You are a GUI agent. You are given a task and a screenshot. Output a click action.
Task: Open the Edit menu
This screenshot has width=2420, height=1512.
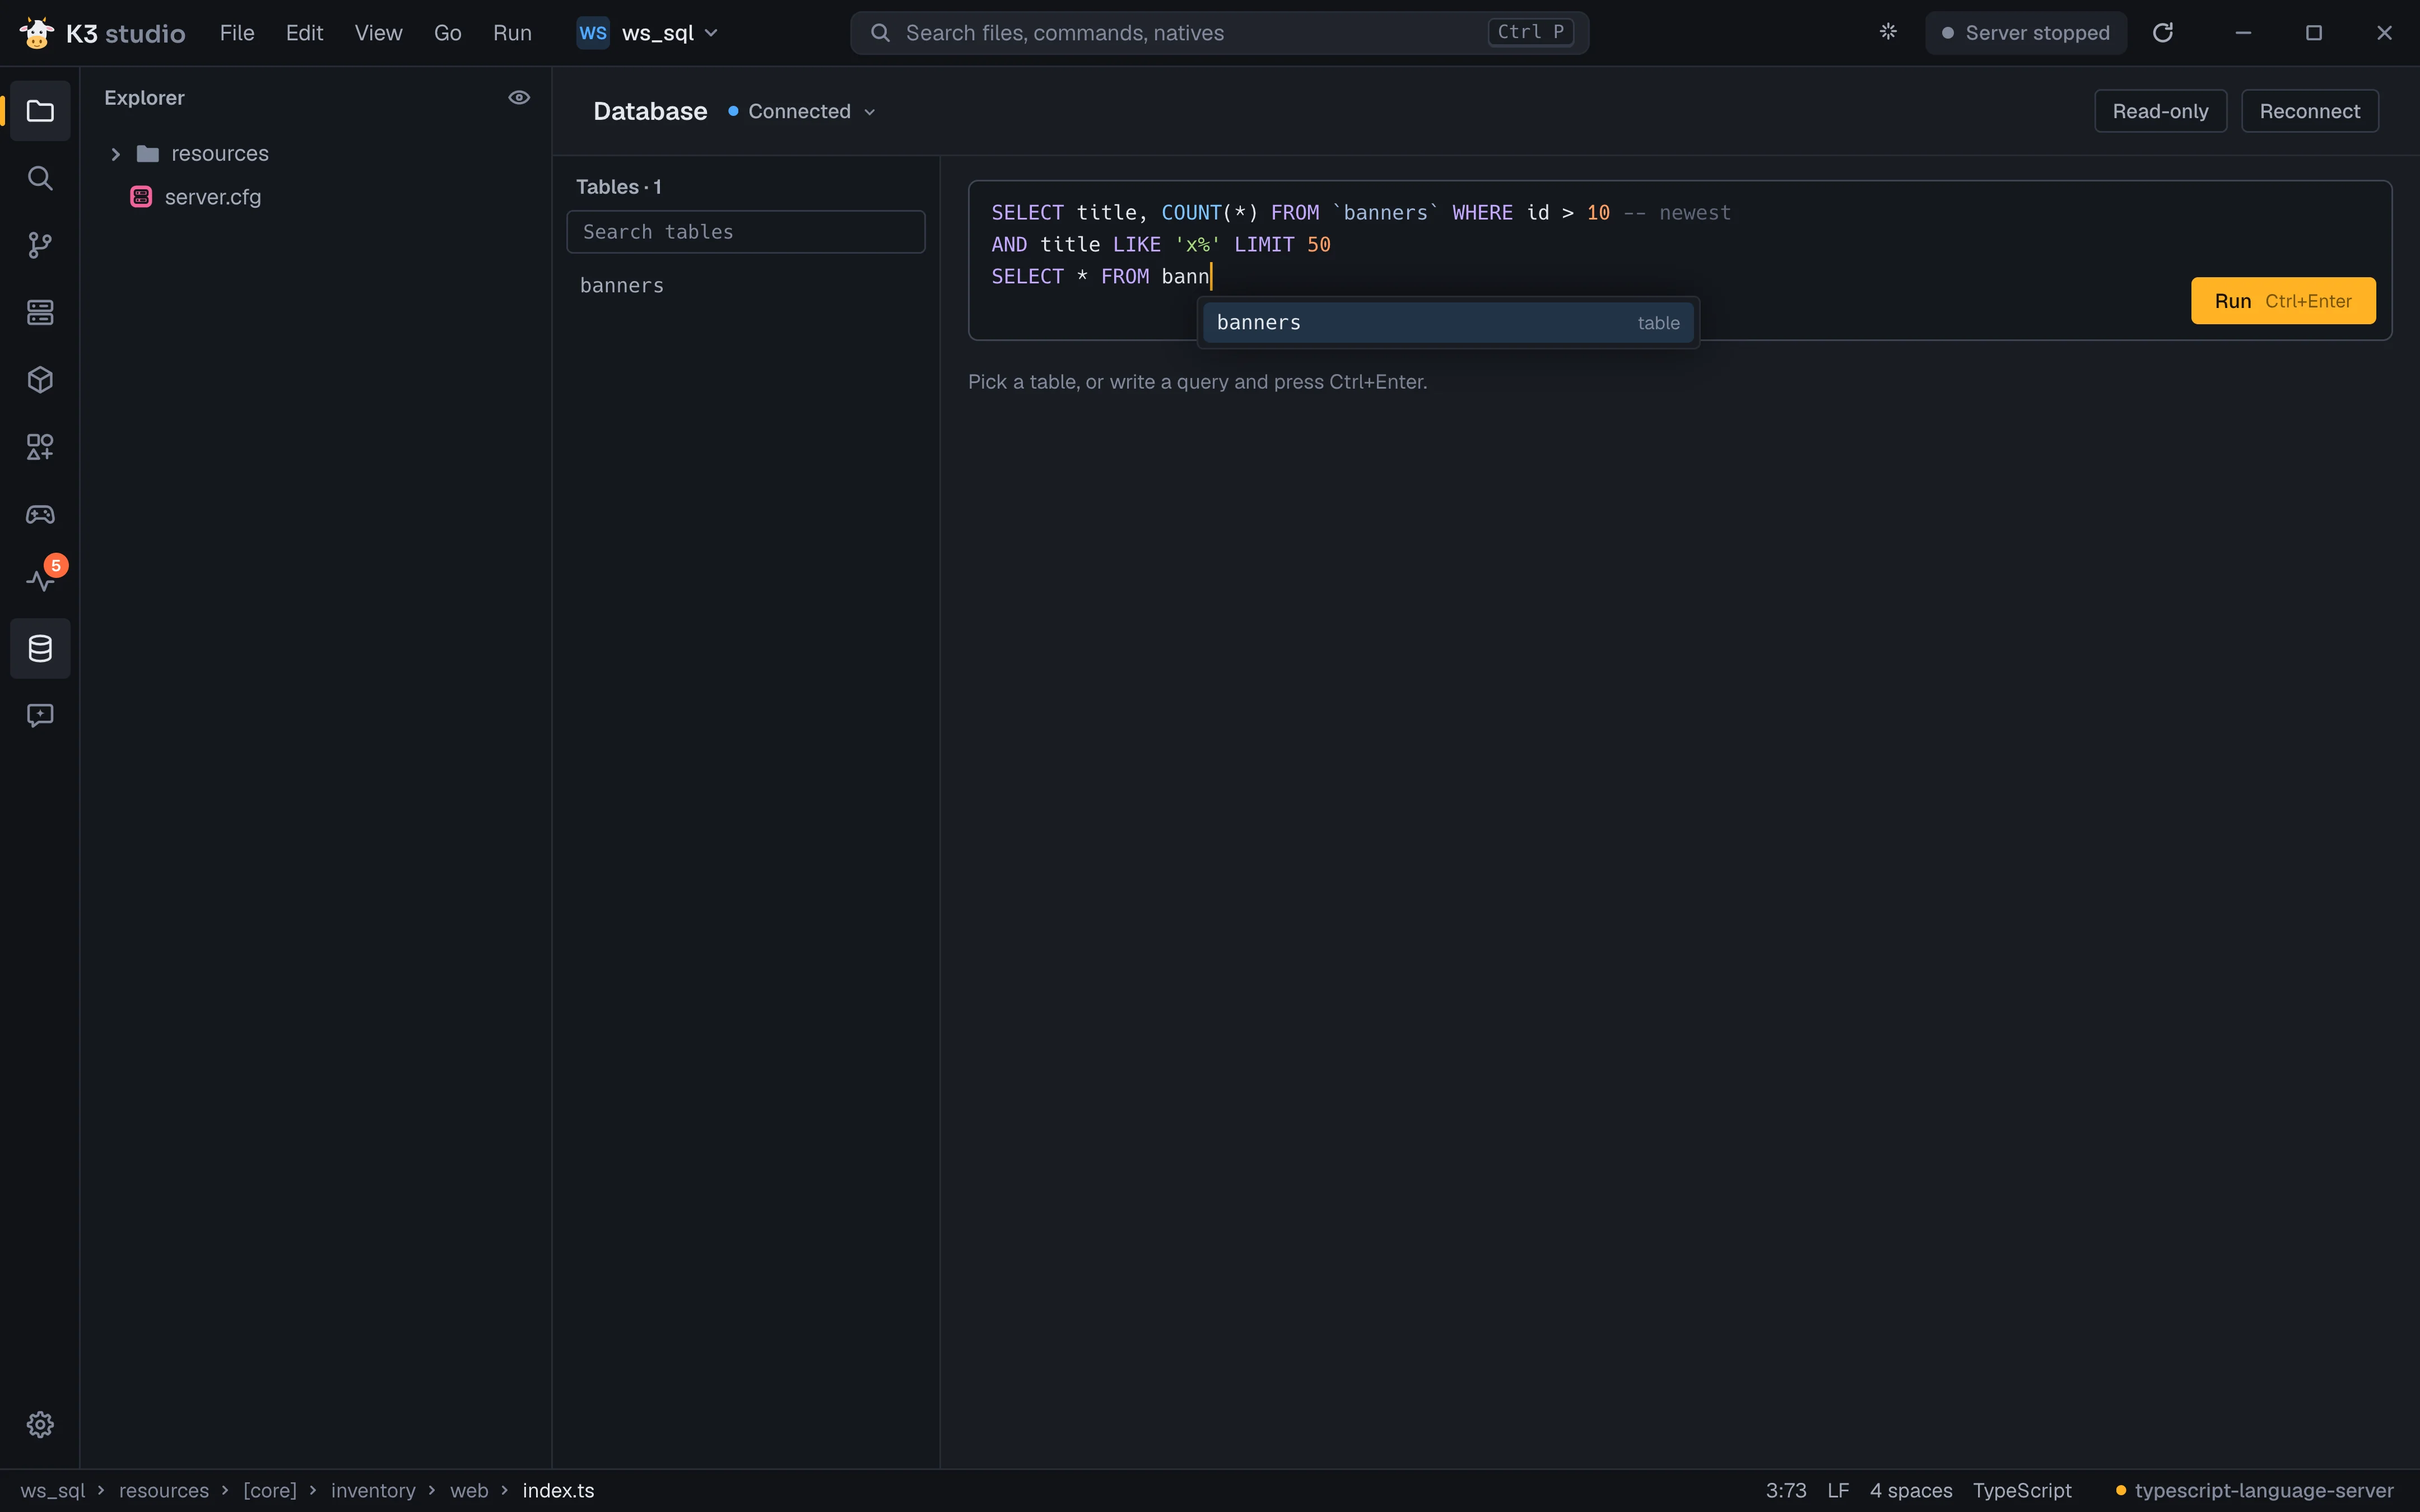coord(304,33)
